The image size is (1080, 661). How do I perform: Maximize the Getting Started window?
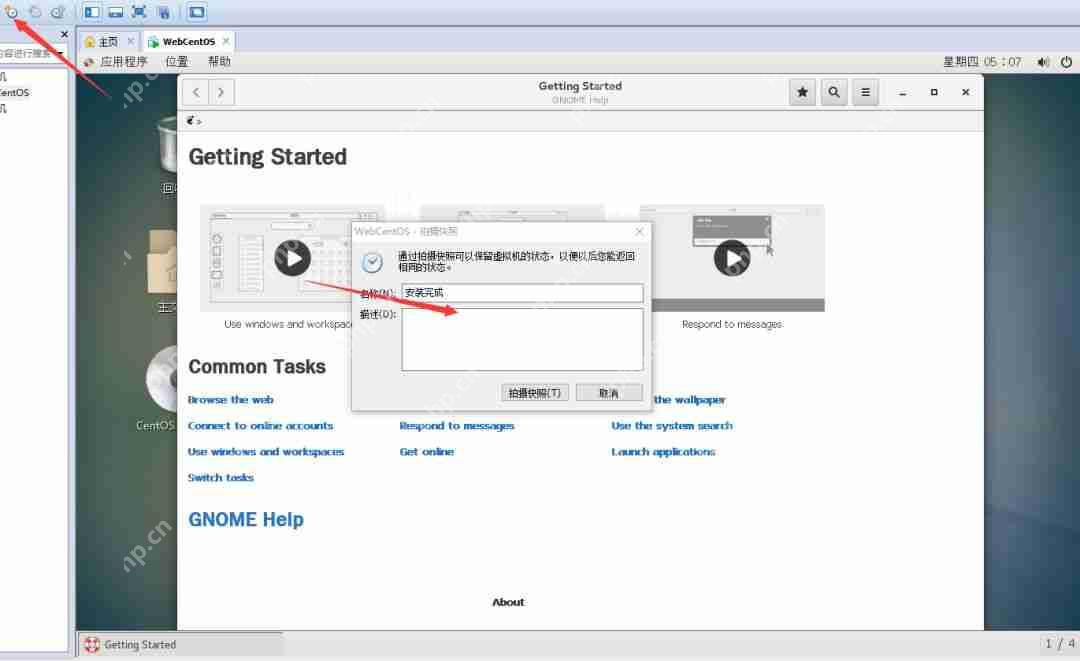[934, 92]
